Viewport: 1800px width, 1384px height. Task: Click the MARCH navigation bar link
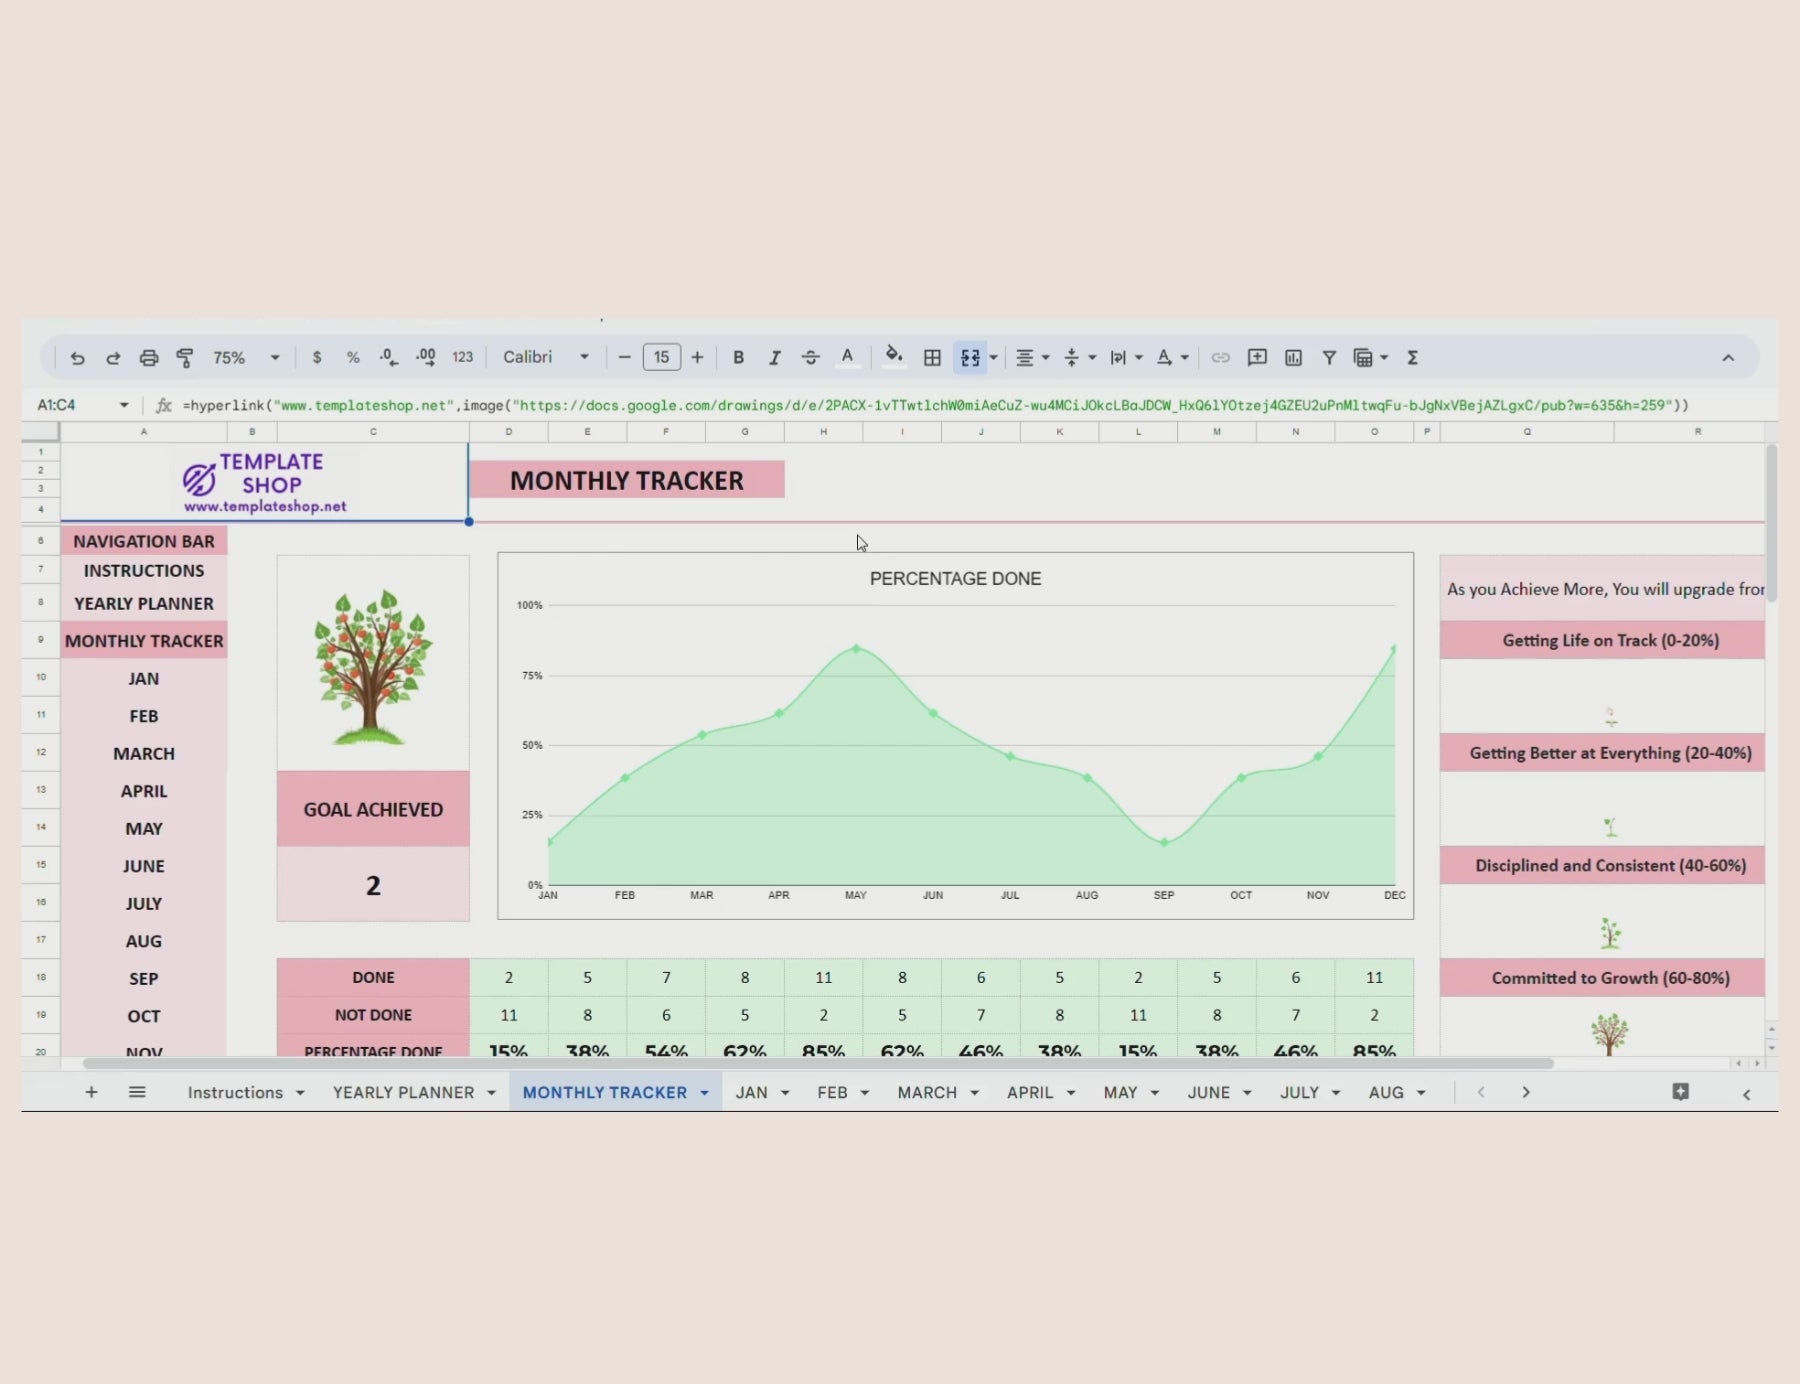144,754
